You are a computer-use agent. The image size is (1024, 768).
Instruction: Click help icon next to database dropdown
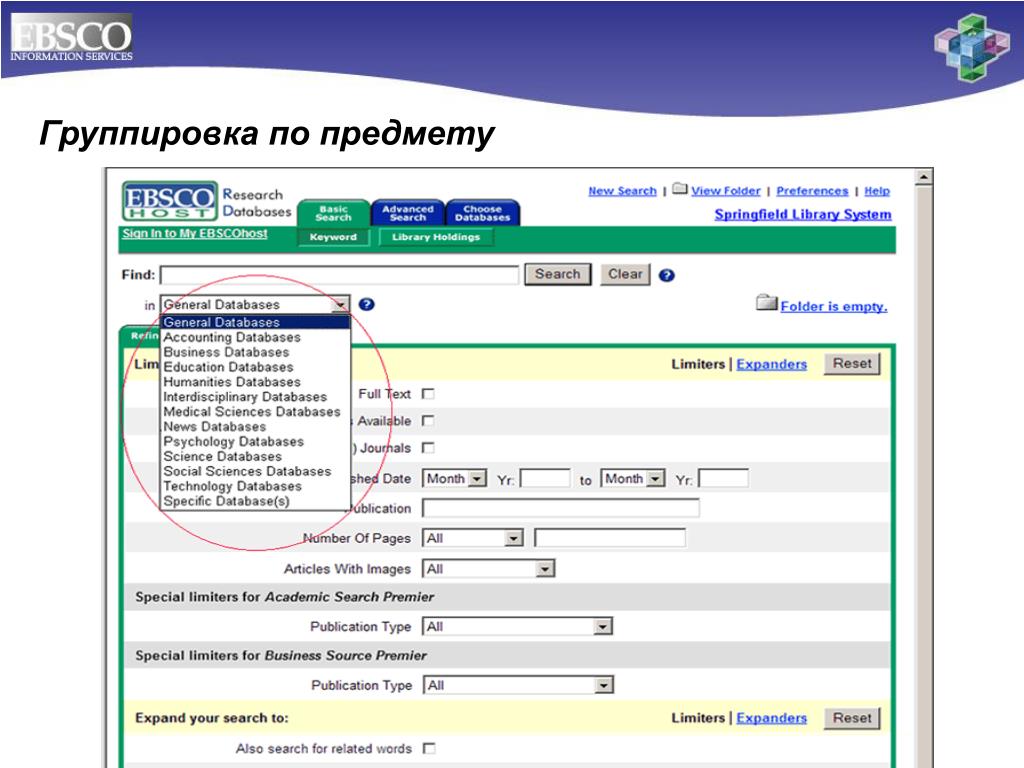coord(366,304)
